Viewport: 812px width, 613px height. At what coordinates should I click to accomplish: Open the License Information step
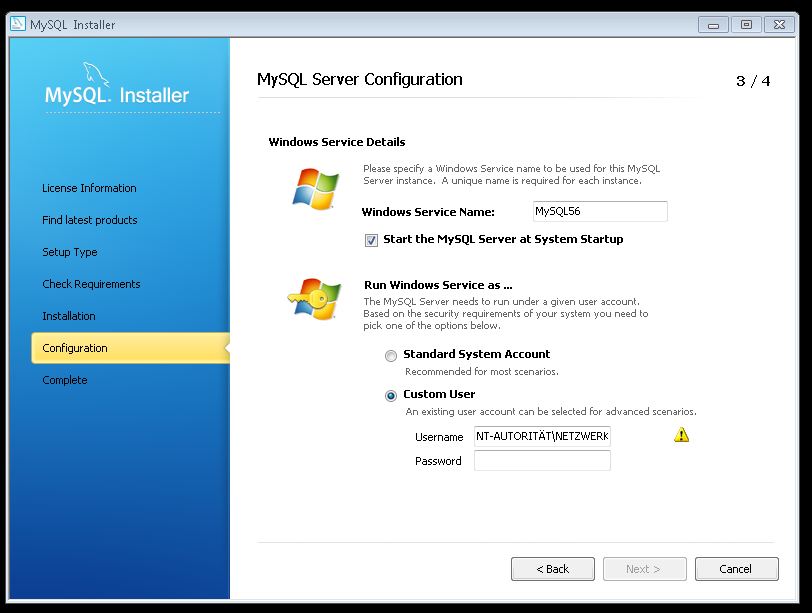point(89,188)
